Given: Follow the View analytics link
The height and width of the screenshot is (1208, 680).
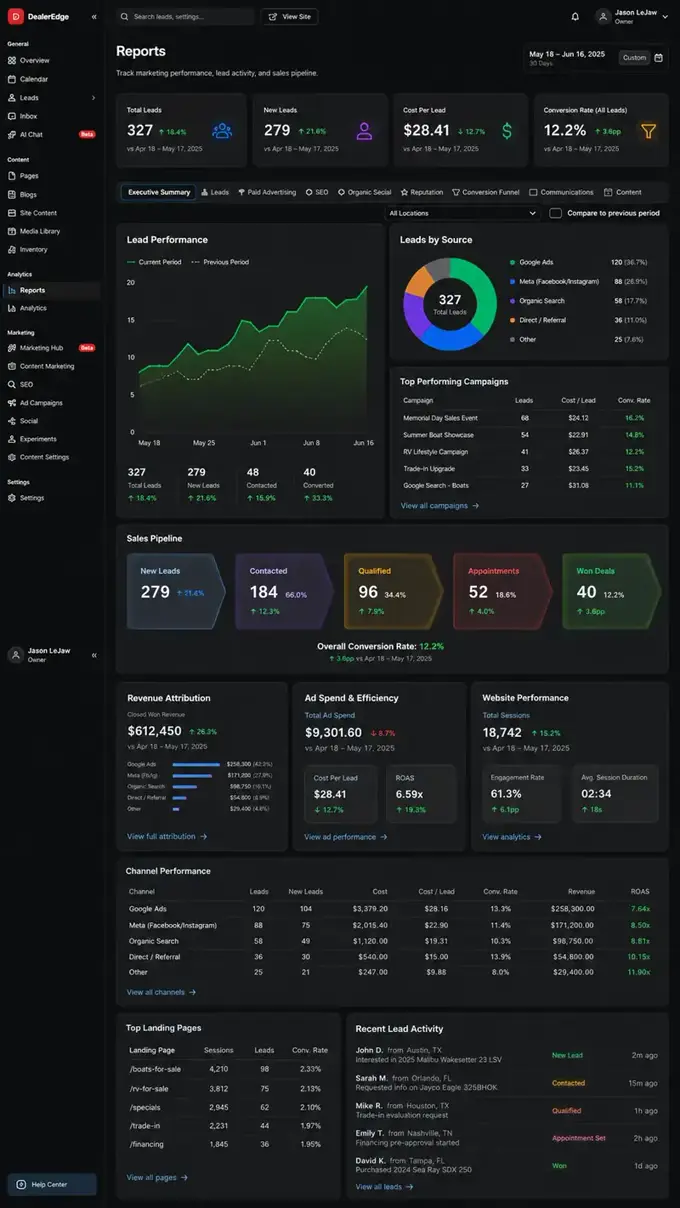Looking at the screenshot, I should 512,836.
